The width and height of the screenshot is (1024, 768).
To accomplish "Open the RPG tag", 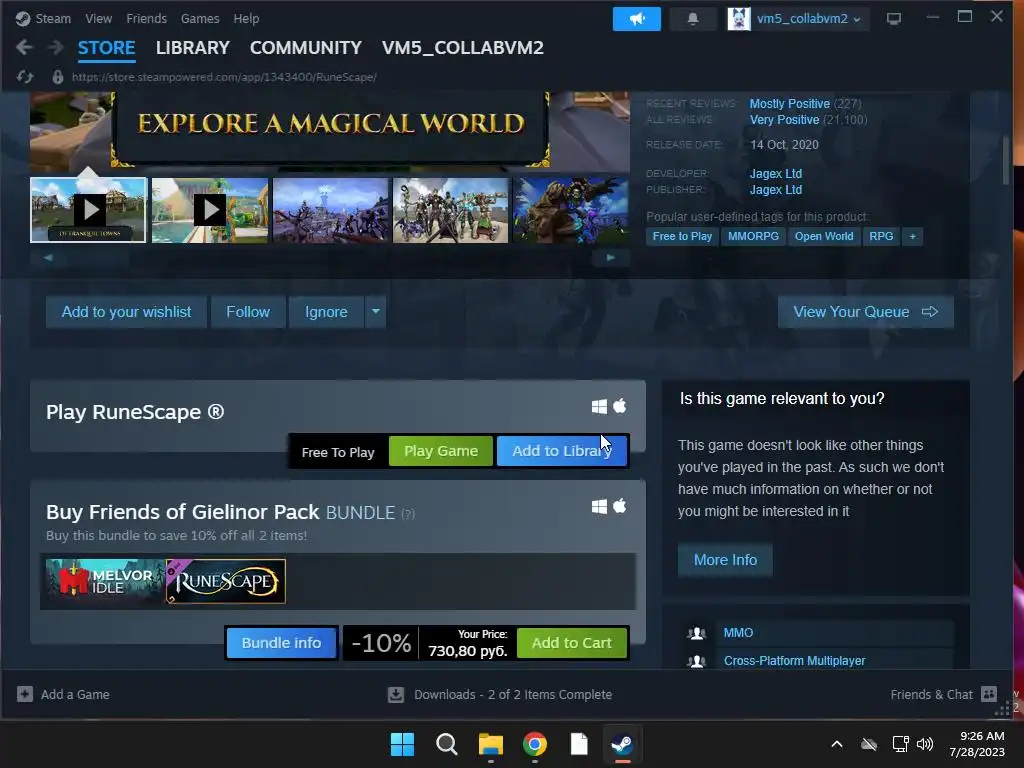I will point(881,236).
